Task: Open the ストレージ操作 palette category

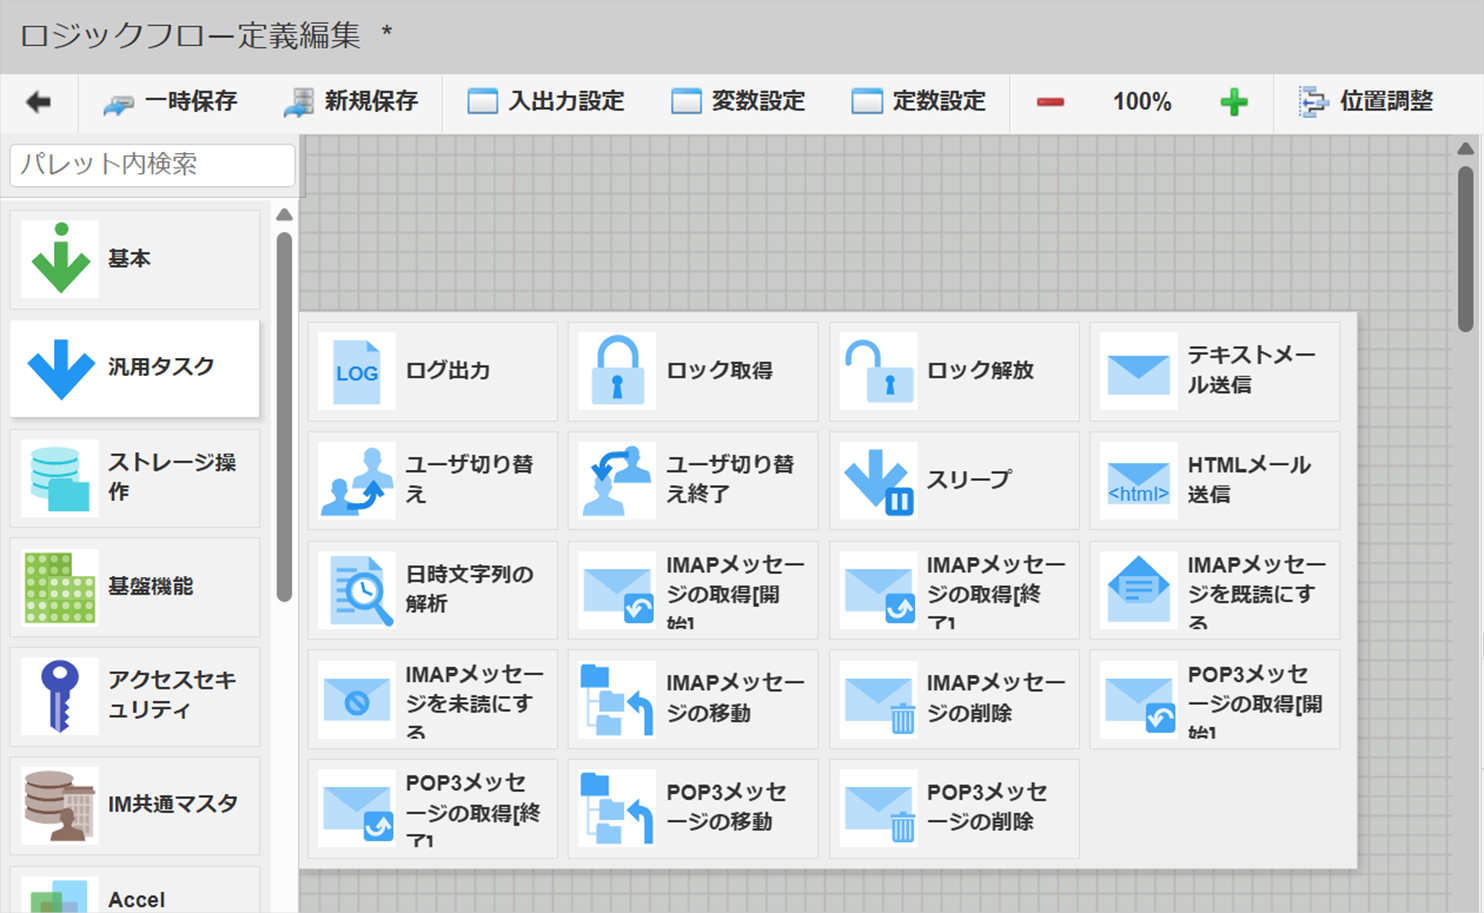Action: point(134,478)
